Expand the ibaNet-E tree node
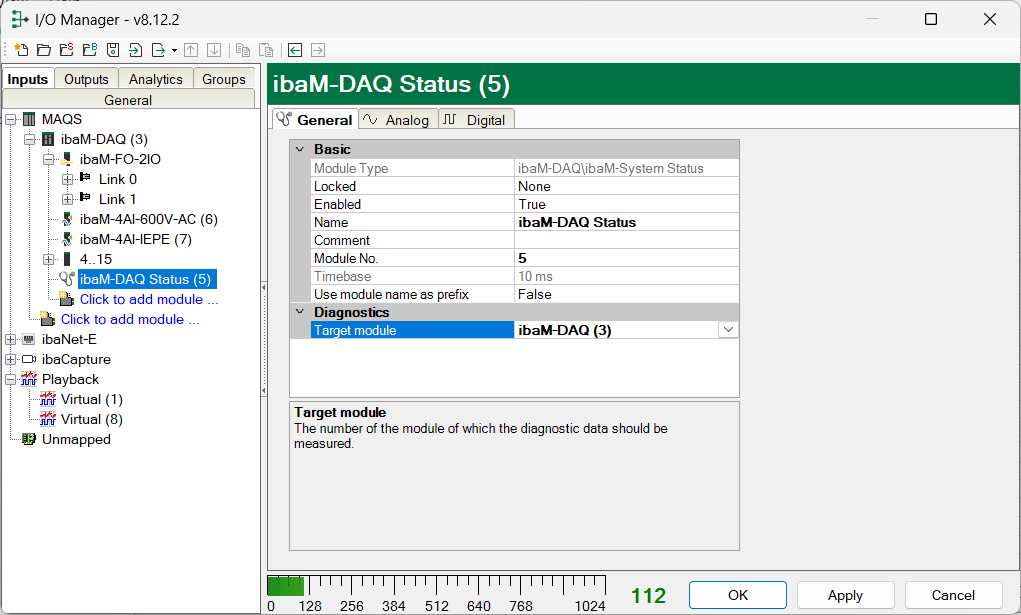The height and width of the screenshot is (615, 1021). [x=11, y=339]
